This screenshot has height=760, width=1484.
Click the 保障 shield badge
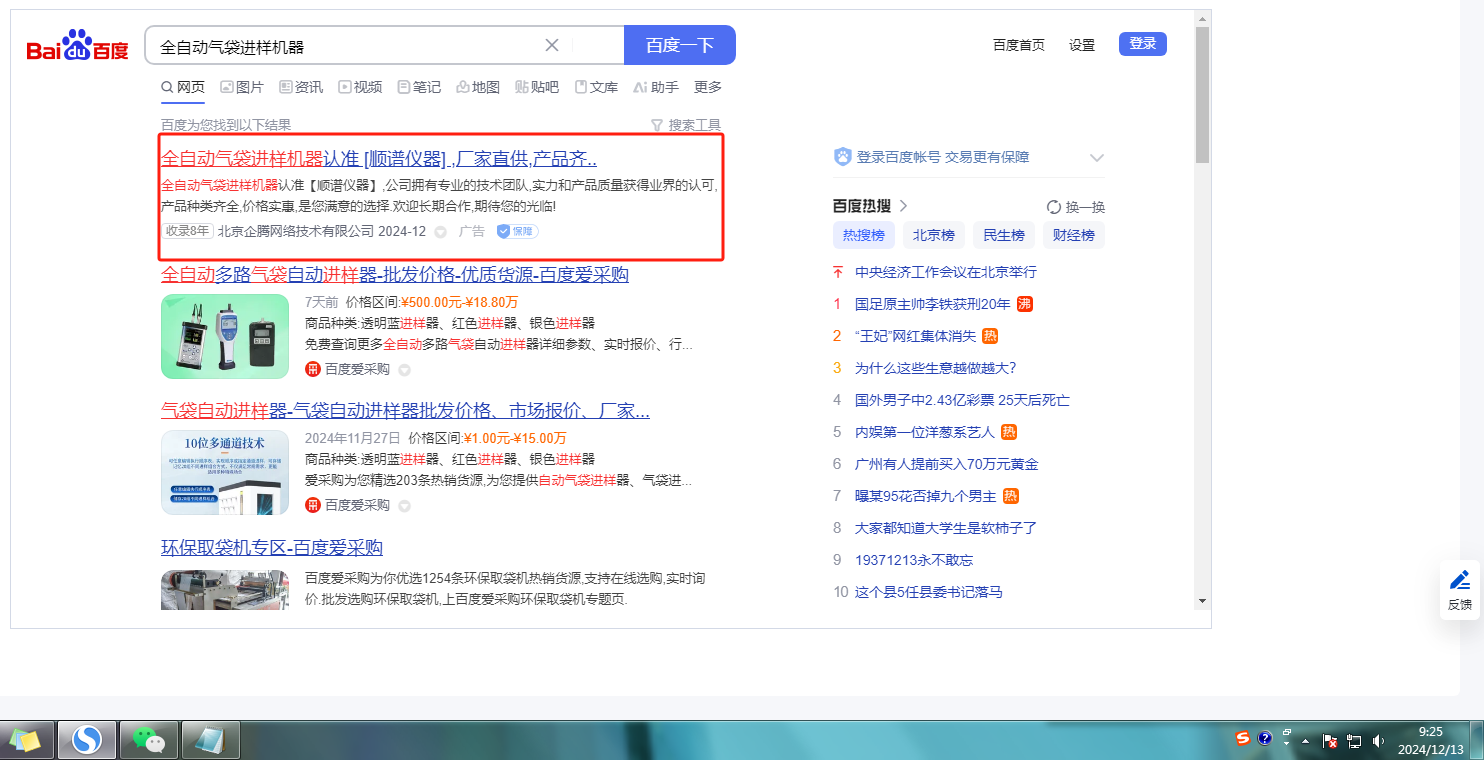pos(517,231)
